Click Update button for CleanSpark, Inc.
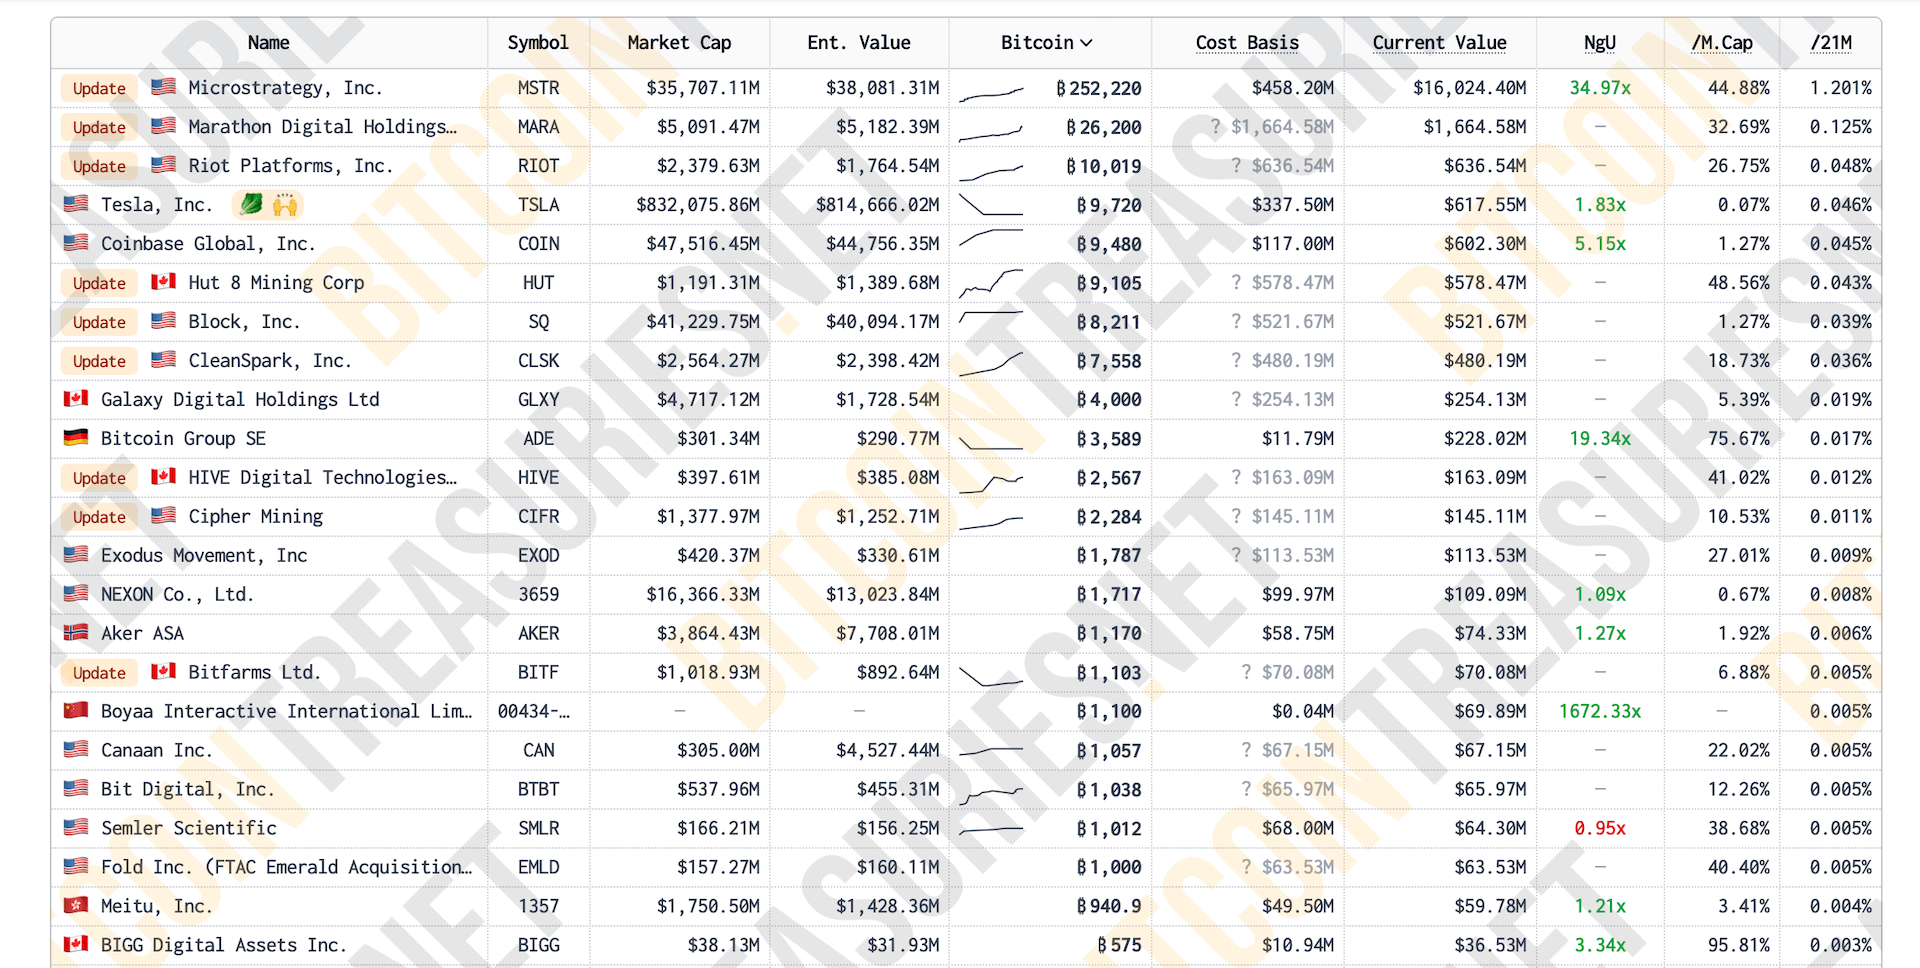Viewport: 1920px width, 968px height. pos(99,361)
